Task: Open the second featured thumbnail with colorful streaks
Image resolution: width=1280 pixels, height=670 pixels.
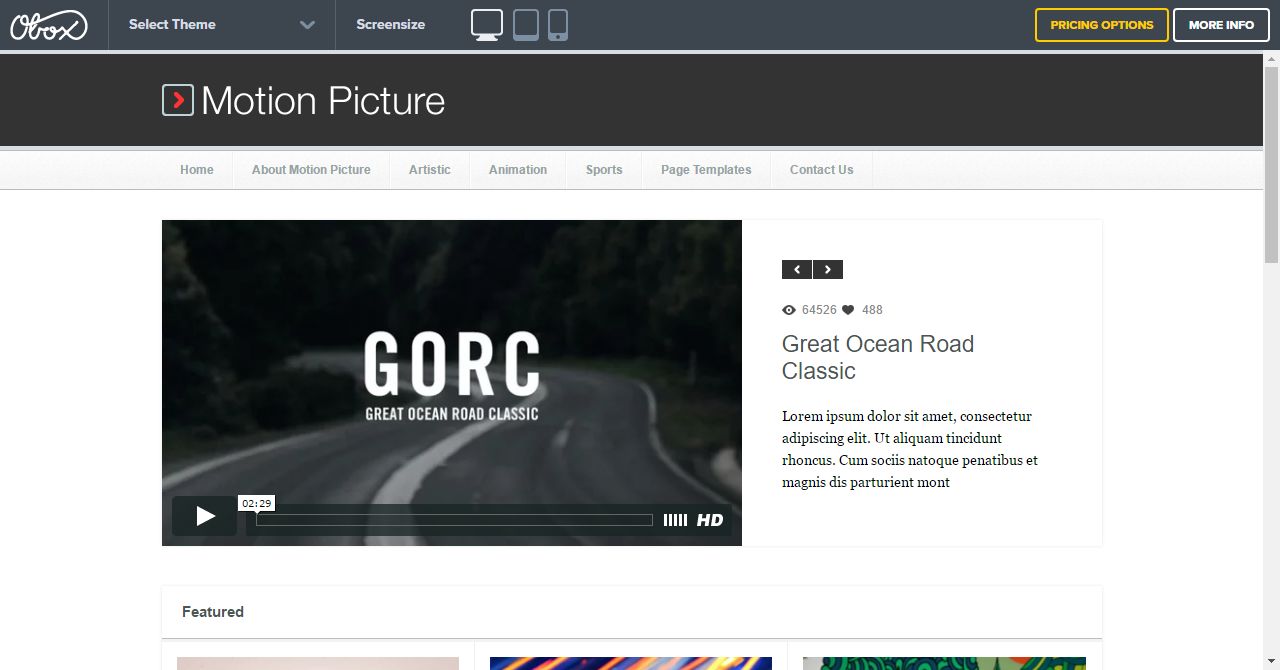Action: pyautogui.click(x=631, y=663)
